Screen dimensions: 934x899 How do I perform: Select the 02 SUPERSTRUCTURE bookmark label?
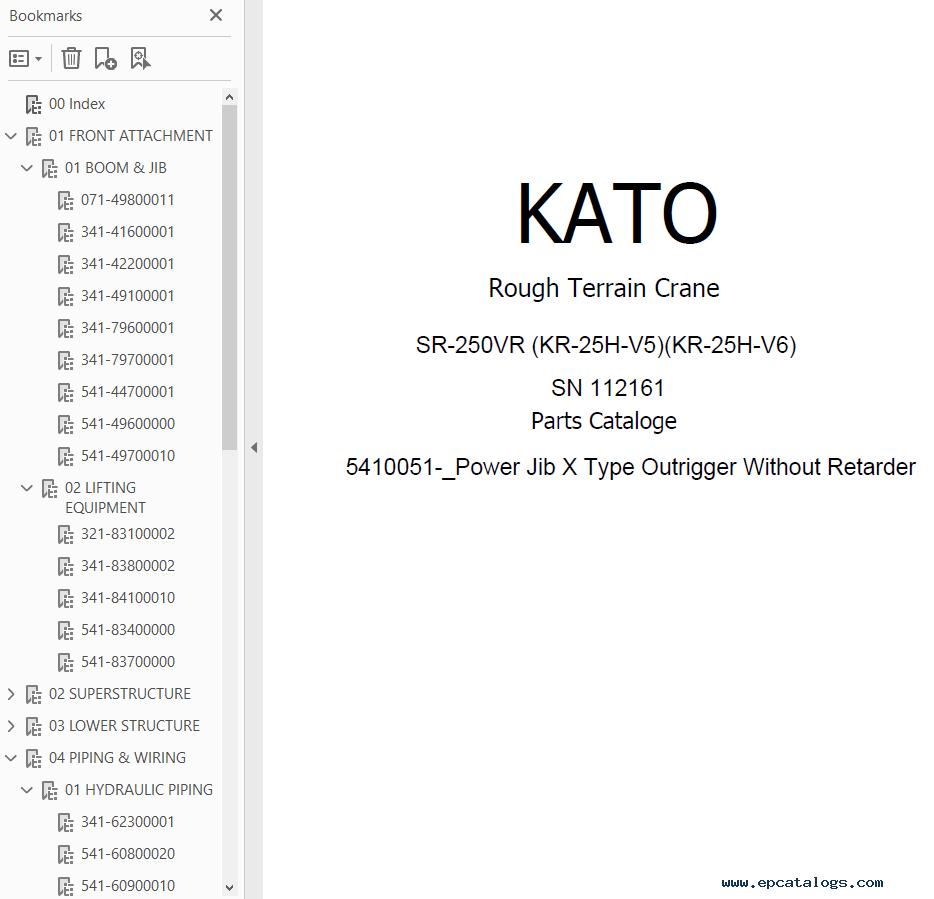pyautogui.click(x=120, y=694)
